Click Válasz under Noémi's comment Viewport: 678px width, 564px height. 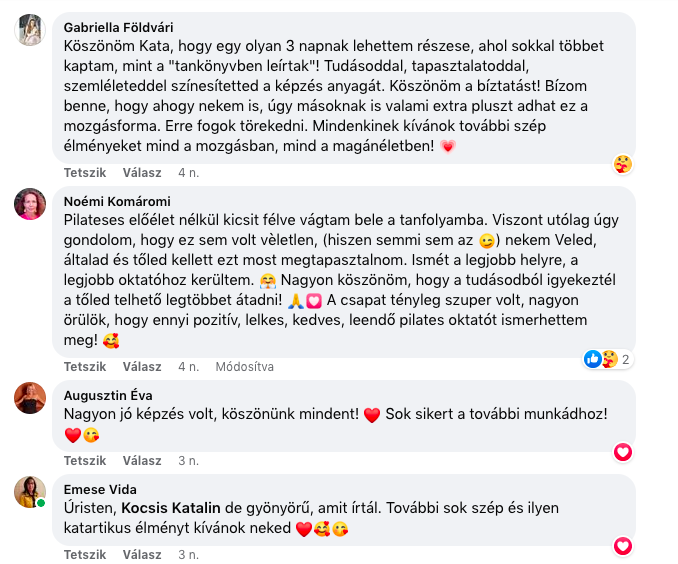click(x=142, y=367)
